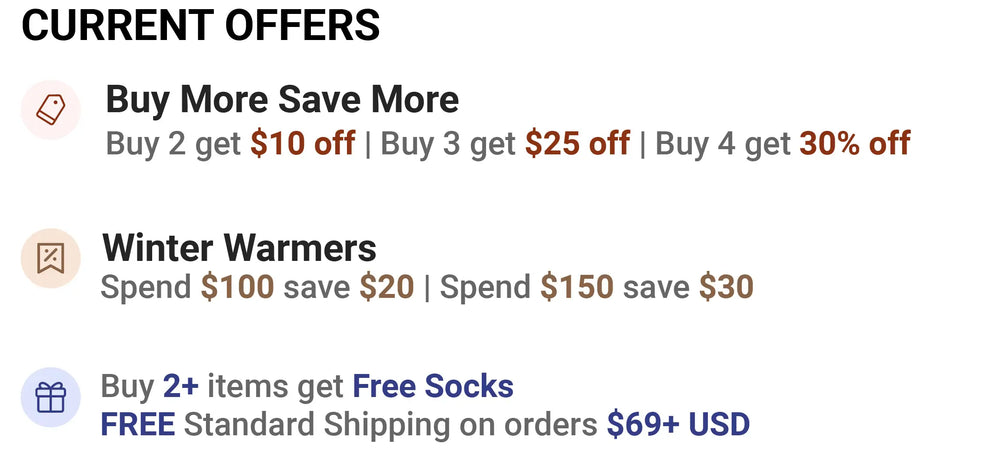1000x474 pixels.
Task: Select the "Standard Shipping on orders" text
Action: pos(390,425)
